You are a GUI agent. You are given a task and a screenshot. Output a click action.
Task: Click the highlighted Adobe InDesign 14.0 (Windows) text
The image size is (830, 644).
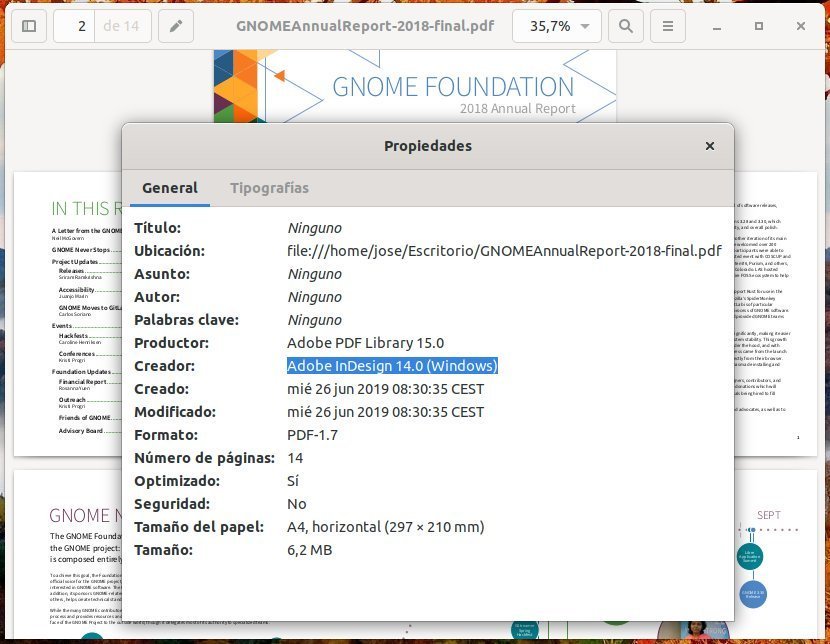(392, 366)
